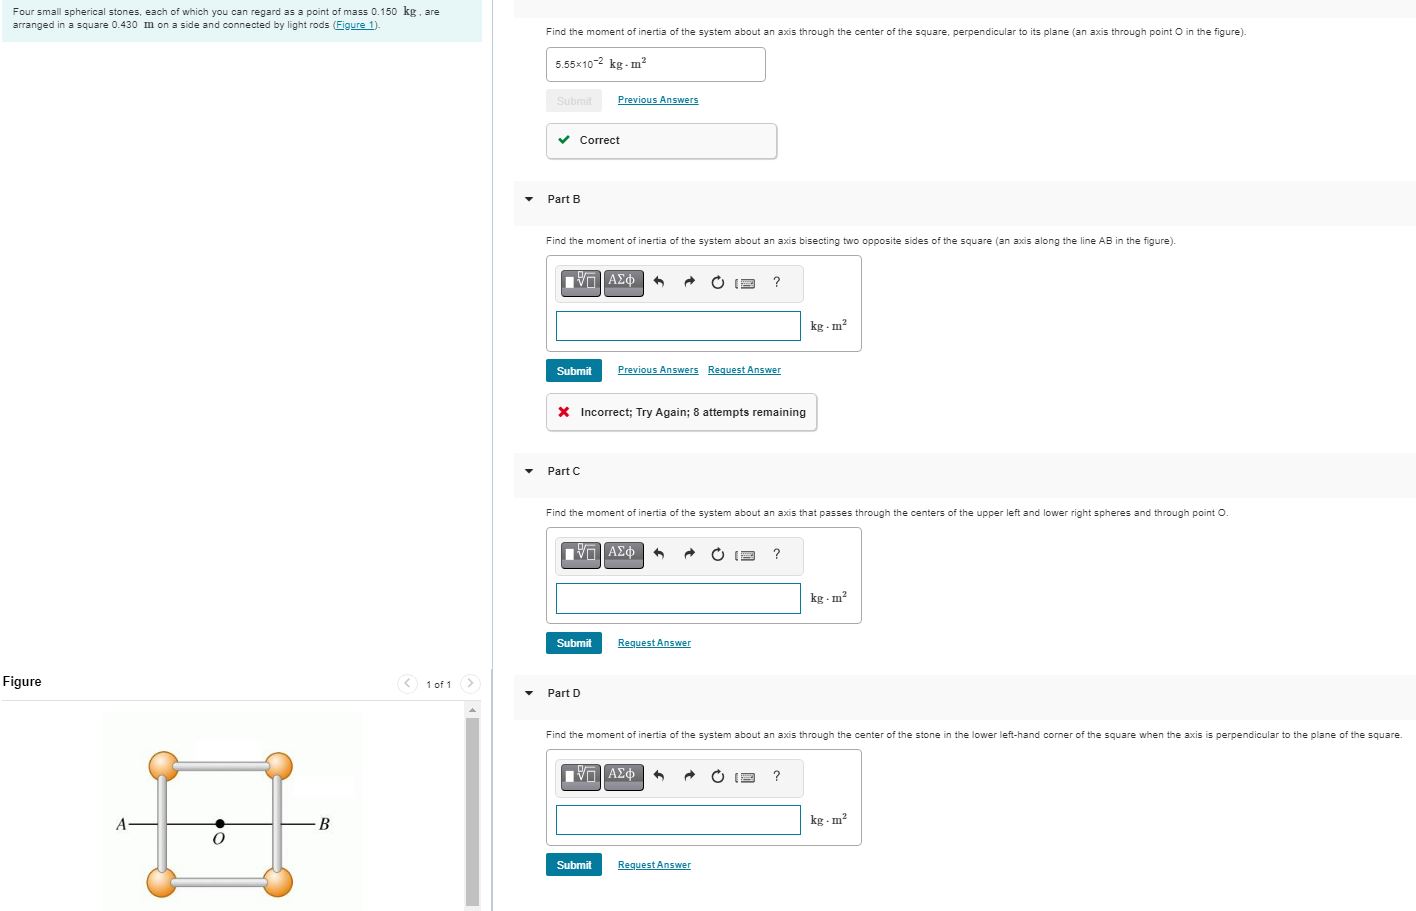Open the math templates button in Part B
1416x911 pixels.
click(581, 281)
